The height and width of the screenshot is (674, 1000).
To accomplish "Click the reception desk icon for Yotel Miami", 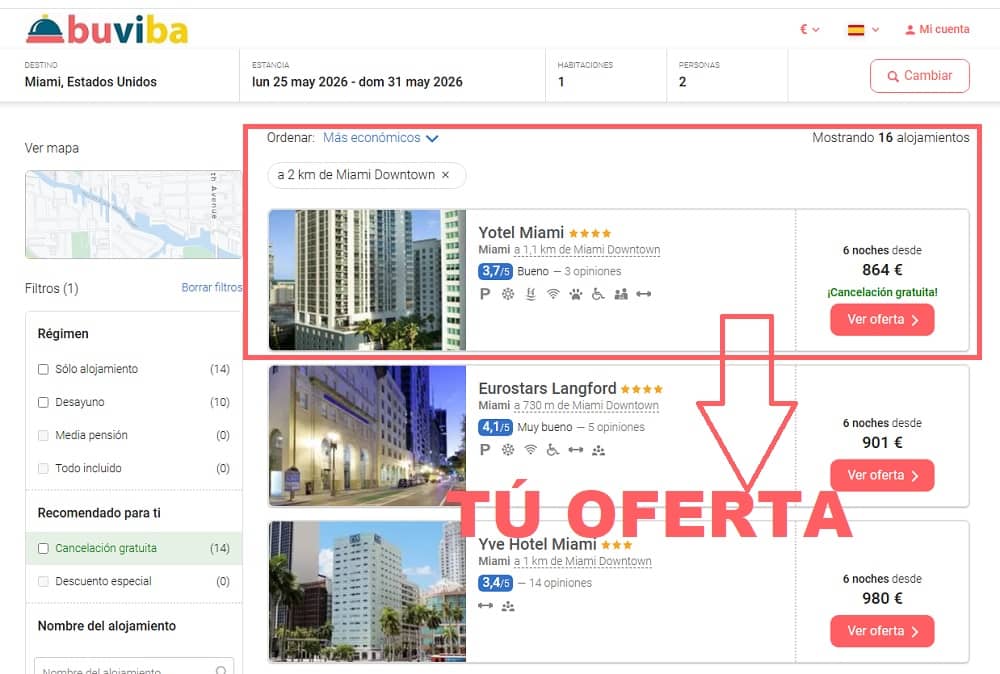I will tap(621, 294).
